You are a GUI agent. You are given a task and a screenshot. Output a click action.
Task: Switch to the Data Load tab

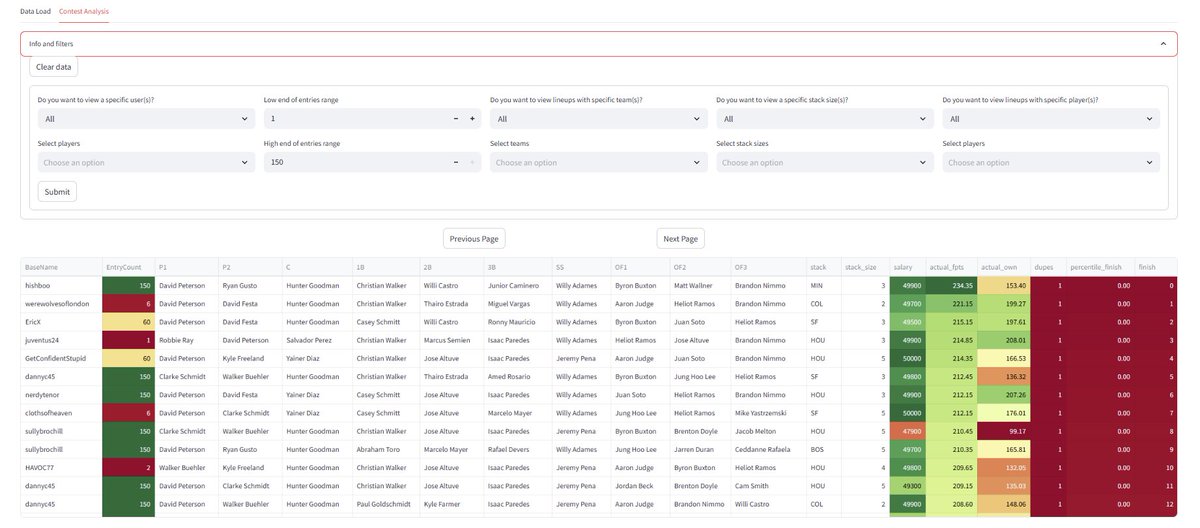pos(35,11)
